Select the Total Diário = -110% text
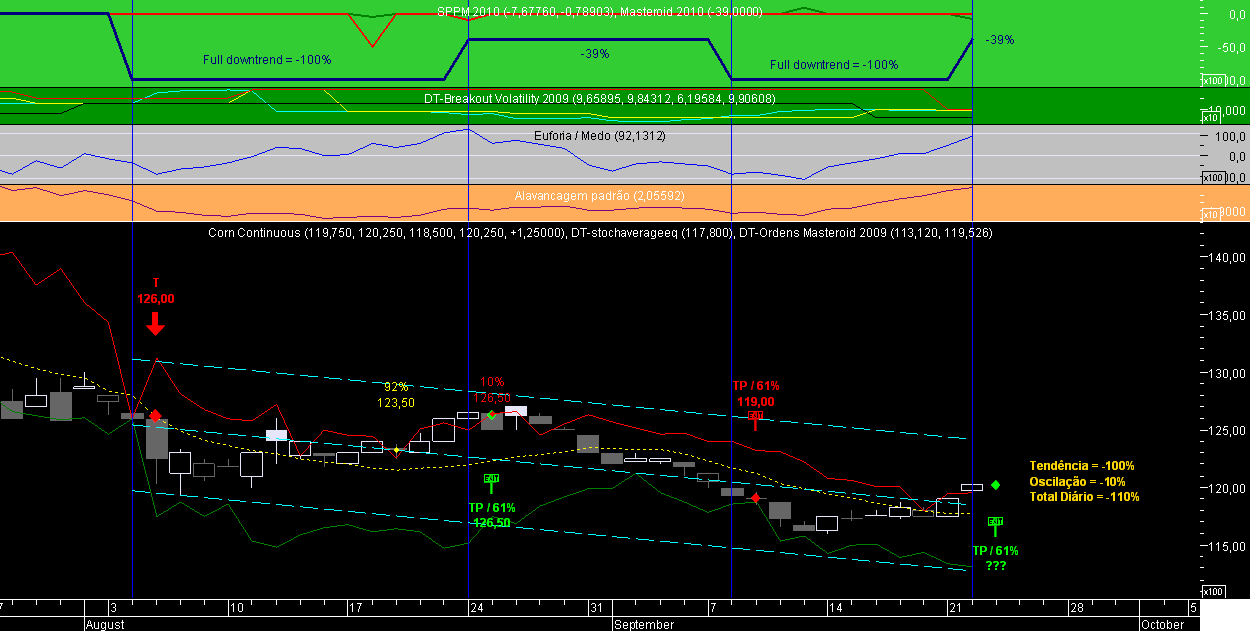Viewport: 1250px width, 631px height. click(x=1084, y=496)
